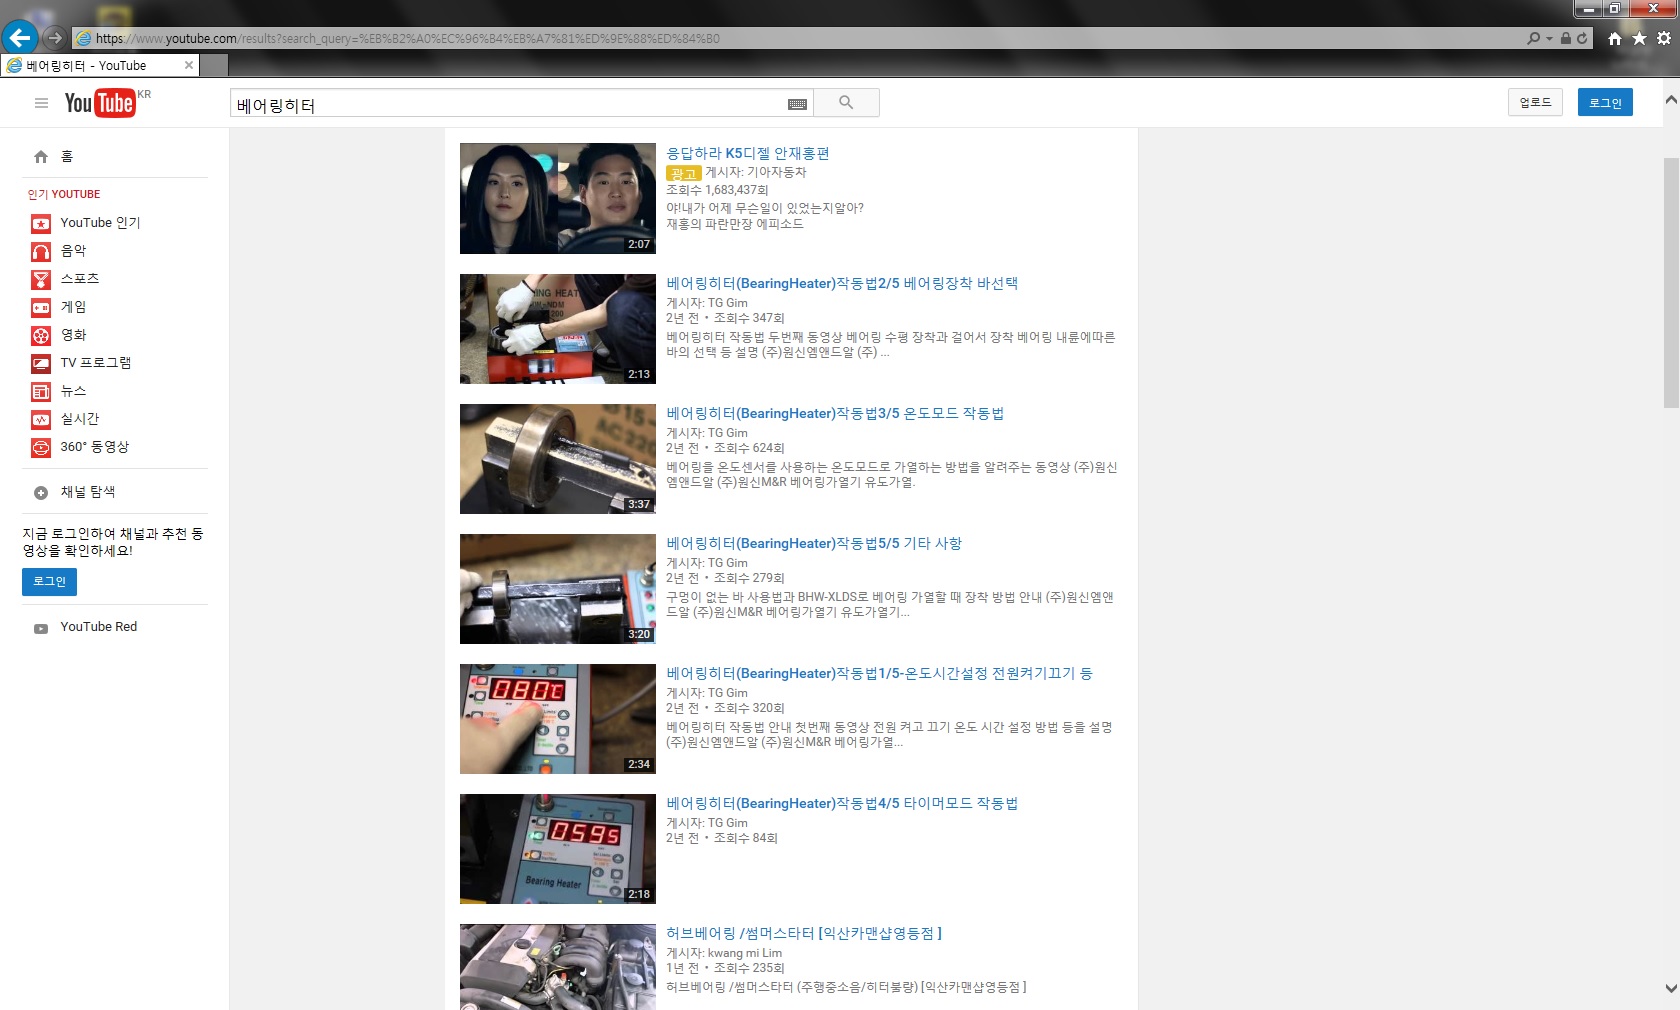Open the 게임 gaming sidebar item
Image resolution: width=1680 pixels, height=1010 pixels.
point(74,307)
